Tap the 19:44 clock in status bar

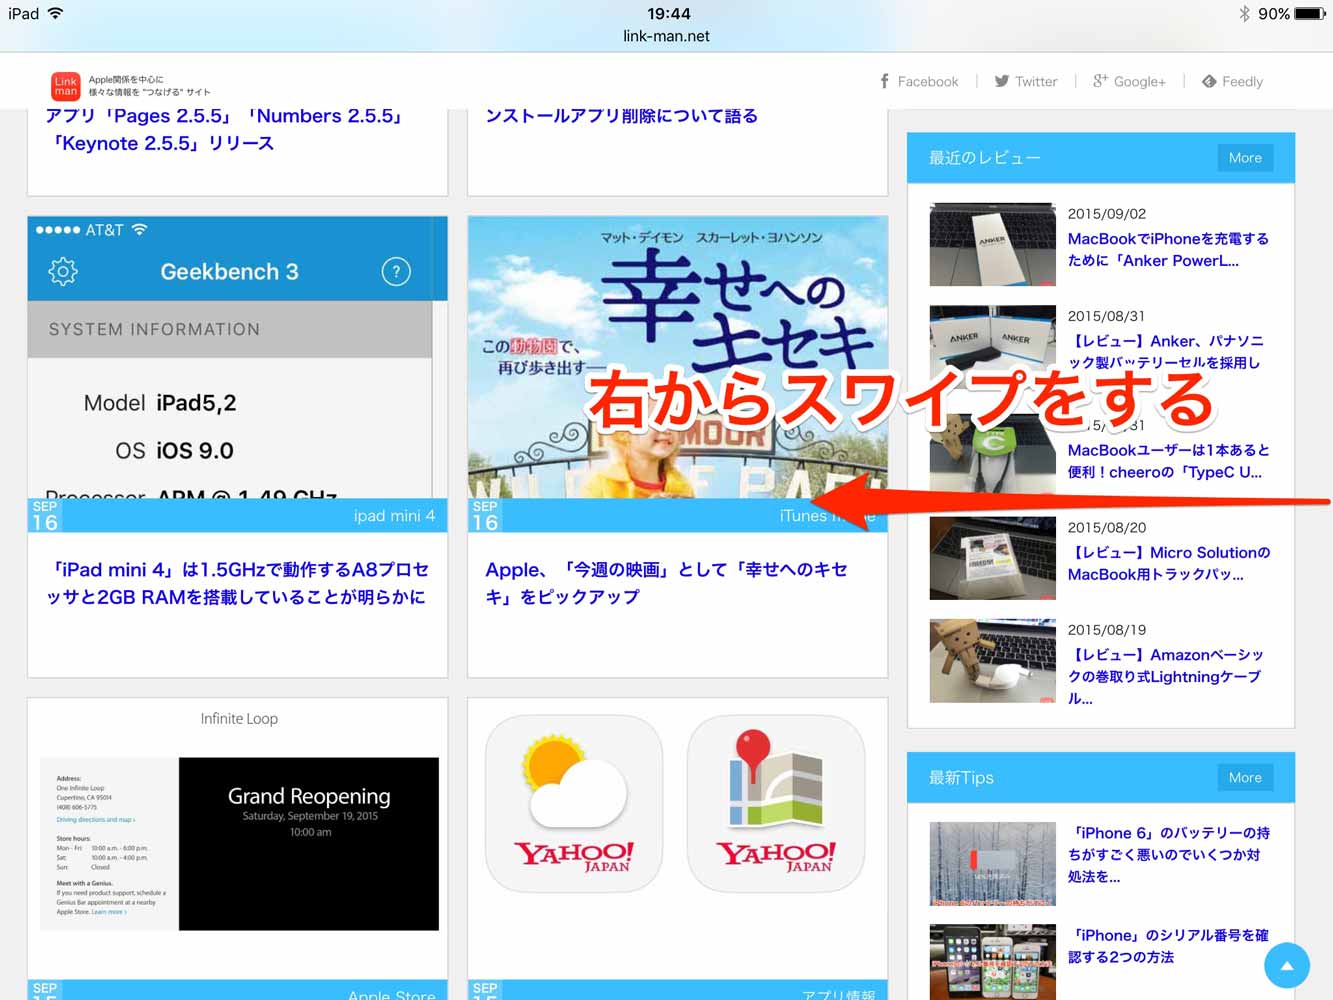pos(668,13)
